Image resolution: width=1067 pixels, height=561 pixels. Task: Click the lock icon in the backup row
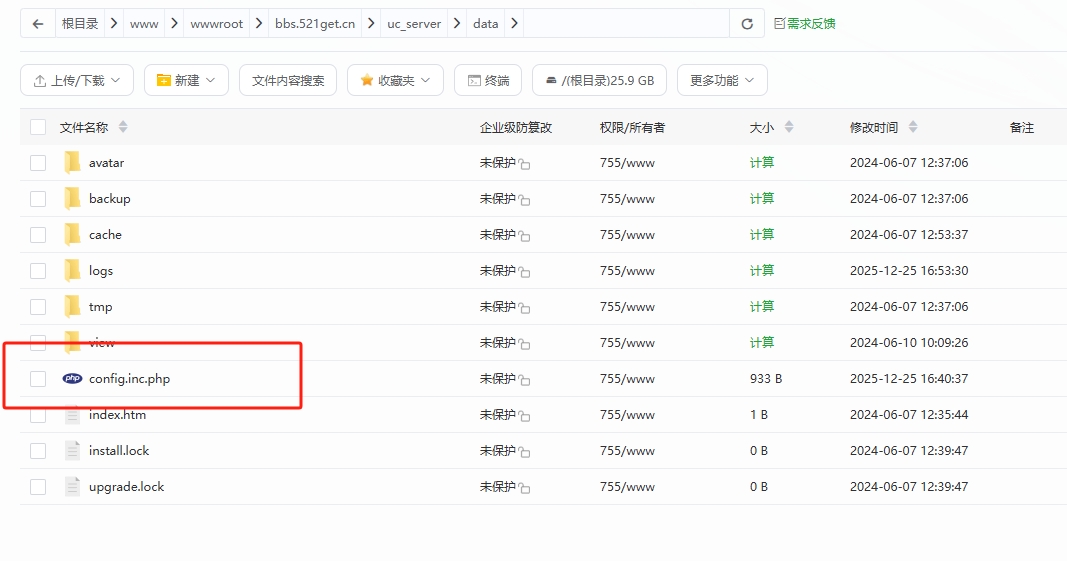coord(524,200)
